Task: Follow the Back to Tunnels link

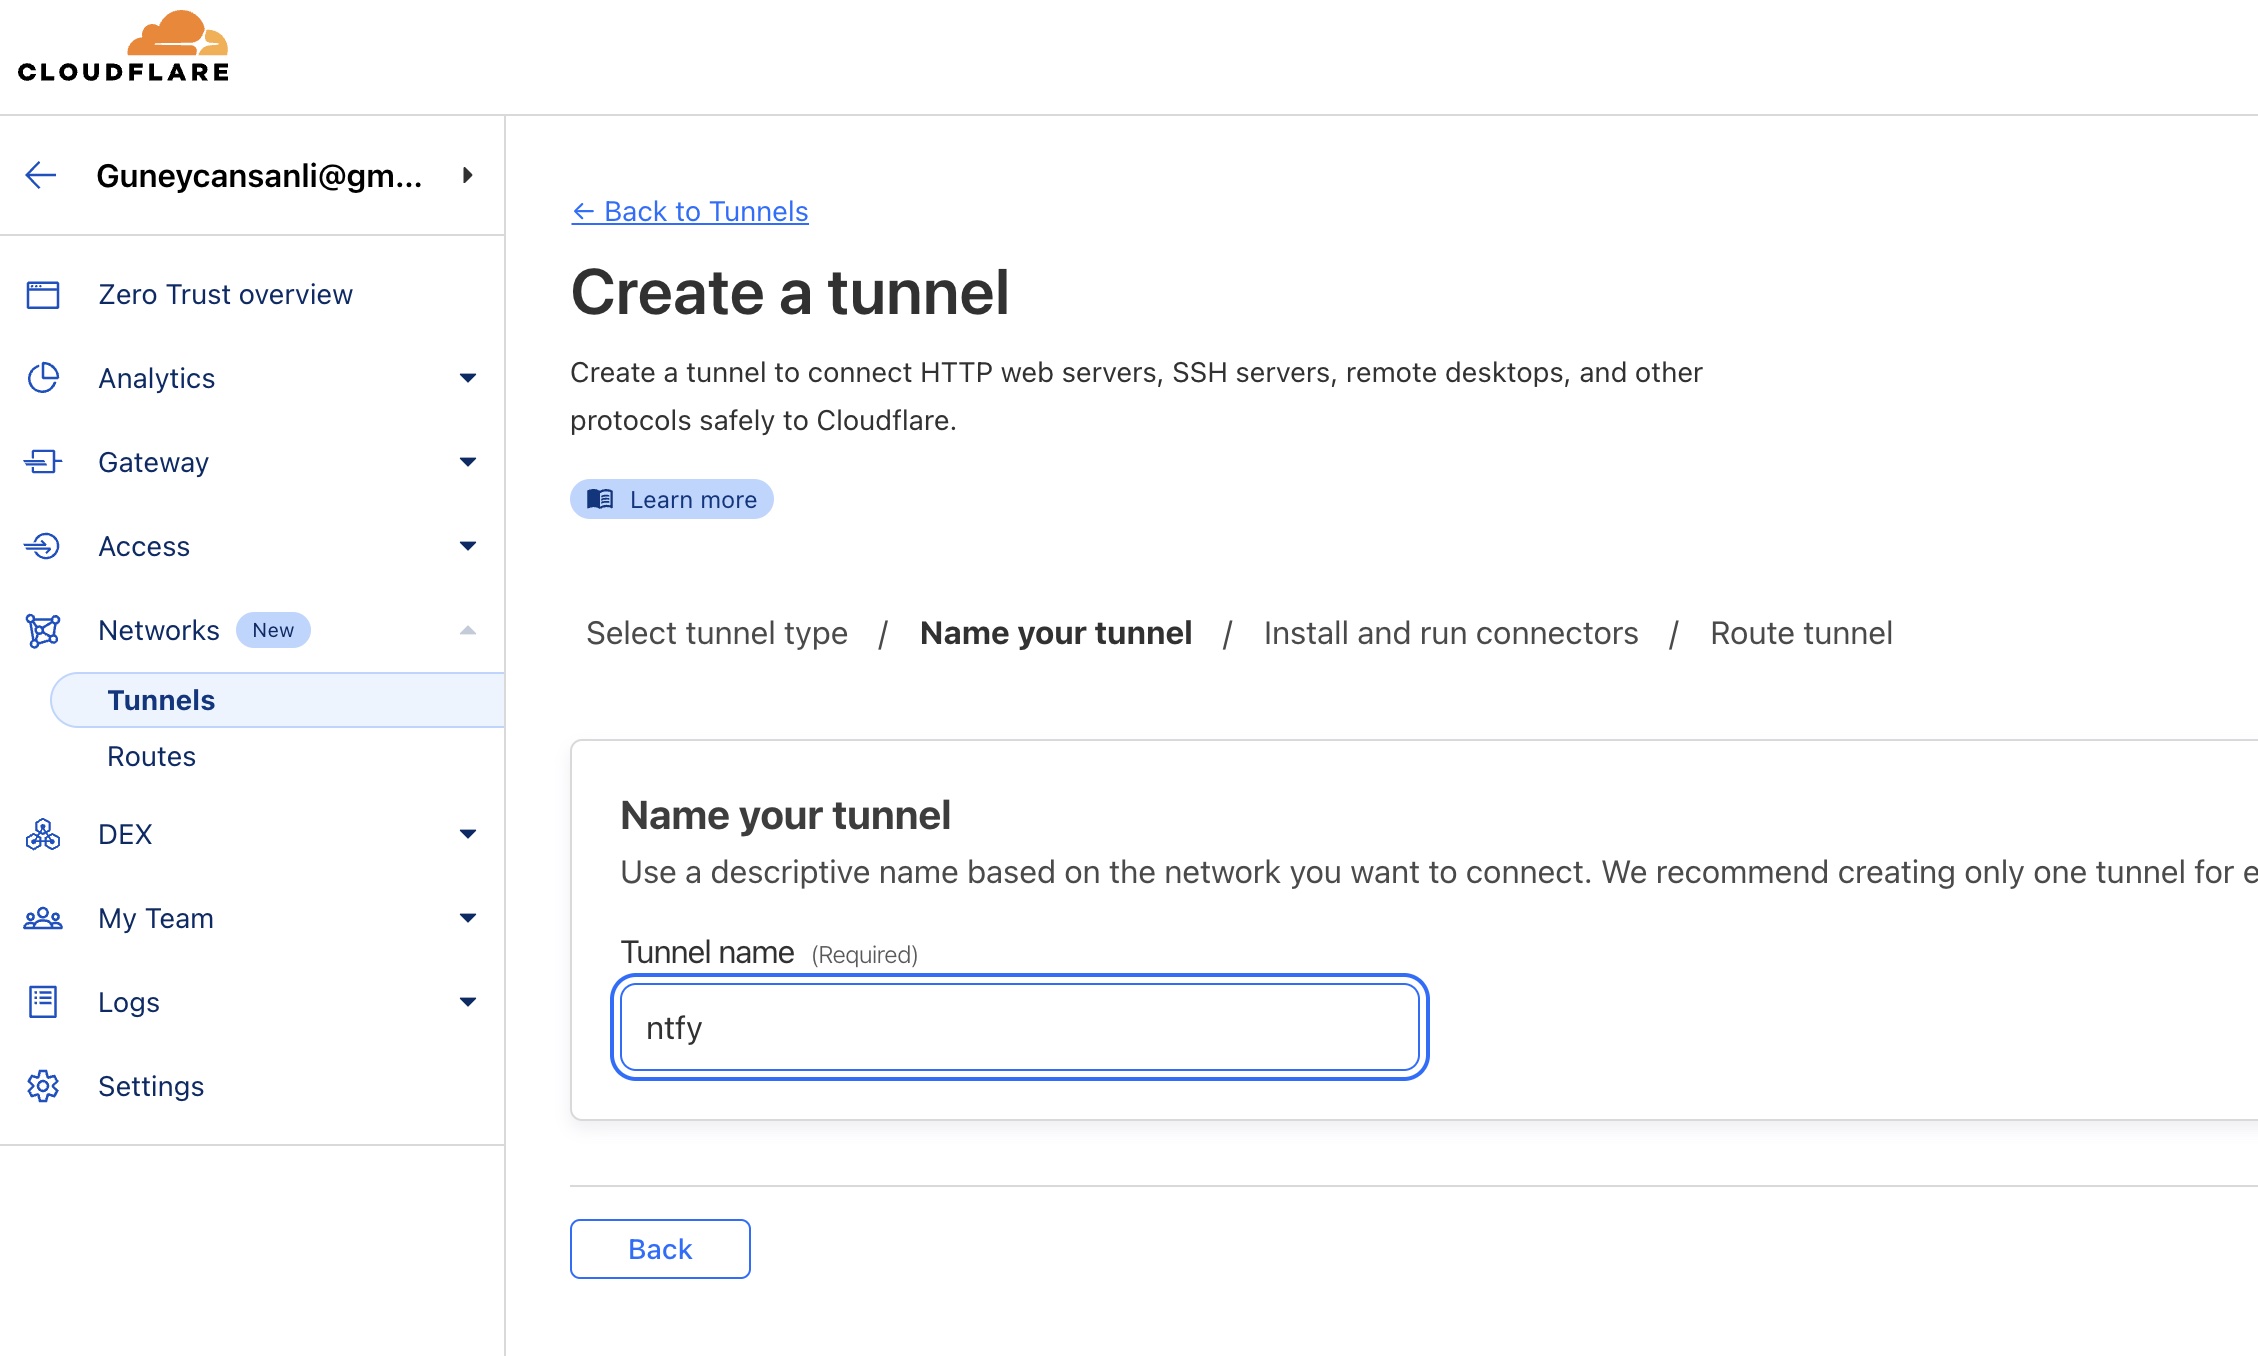Action: coord(690,212)
